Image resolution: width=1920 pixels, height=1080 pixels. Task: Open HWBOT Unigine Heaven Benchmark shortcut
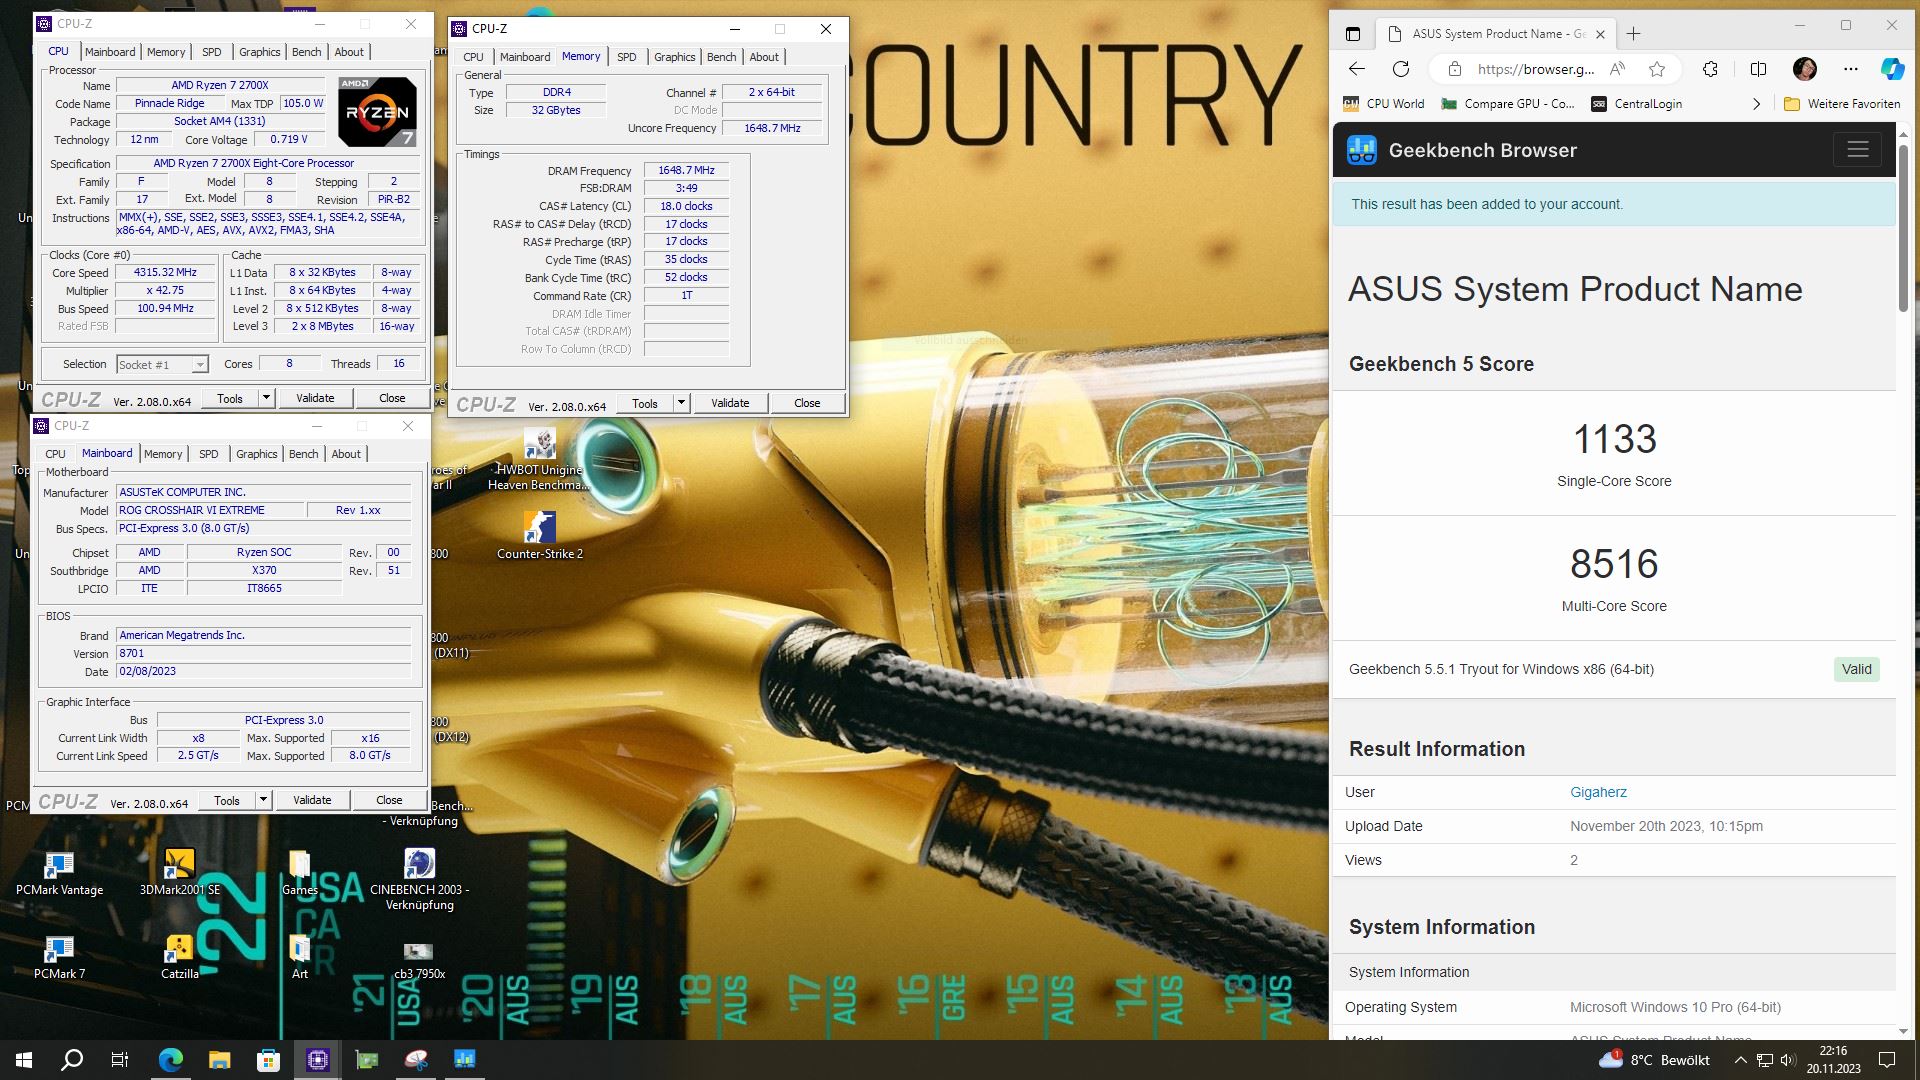click(540, 460)
